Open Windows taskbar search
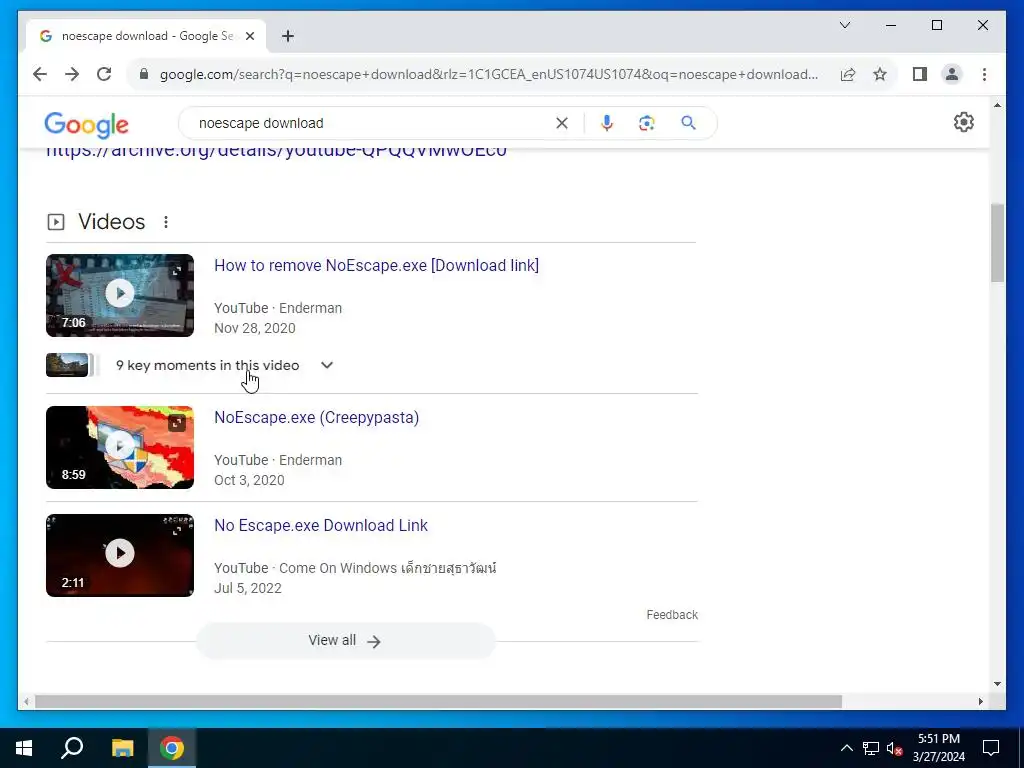The image size is (1024, 768). (72, 748)
